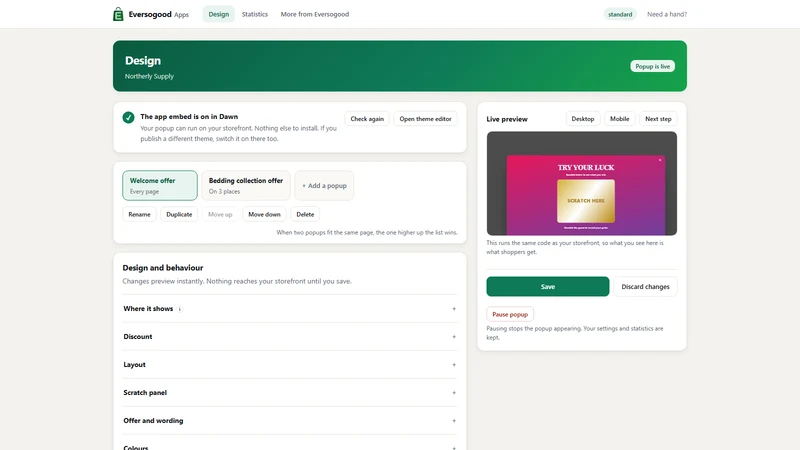800x450 pixels.
Task: Move the popup down
Action: [x=264, y=214]
